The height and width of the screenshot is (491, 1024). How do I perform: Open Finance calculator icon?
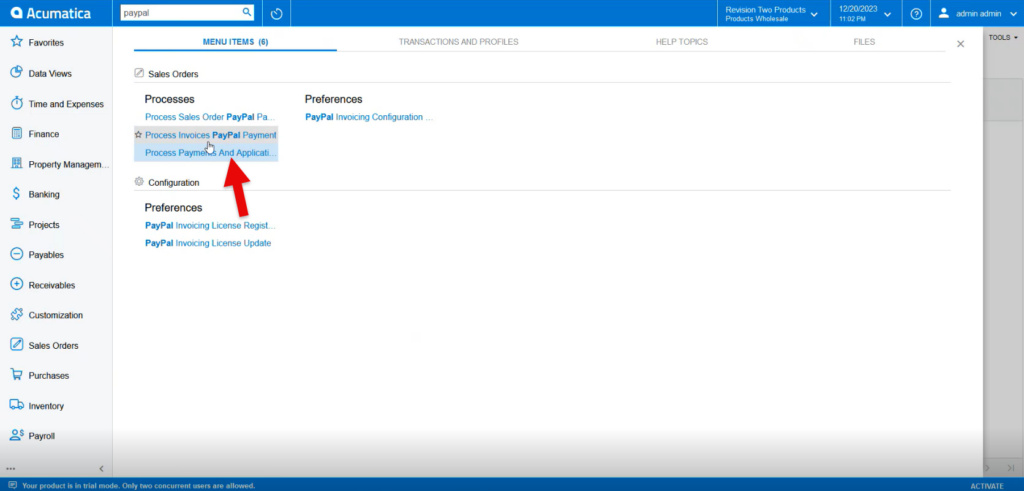point(17,133)
